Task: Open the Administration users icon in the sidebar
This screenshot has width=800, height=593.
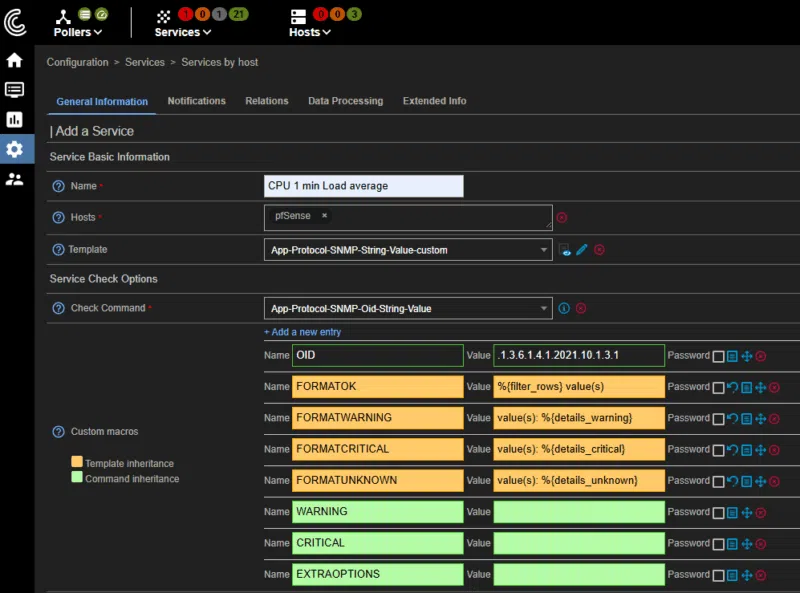Action: 14,179
